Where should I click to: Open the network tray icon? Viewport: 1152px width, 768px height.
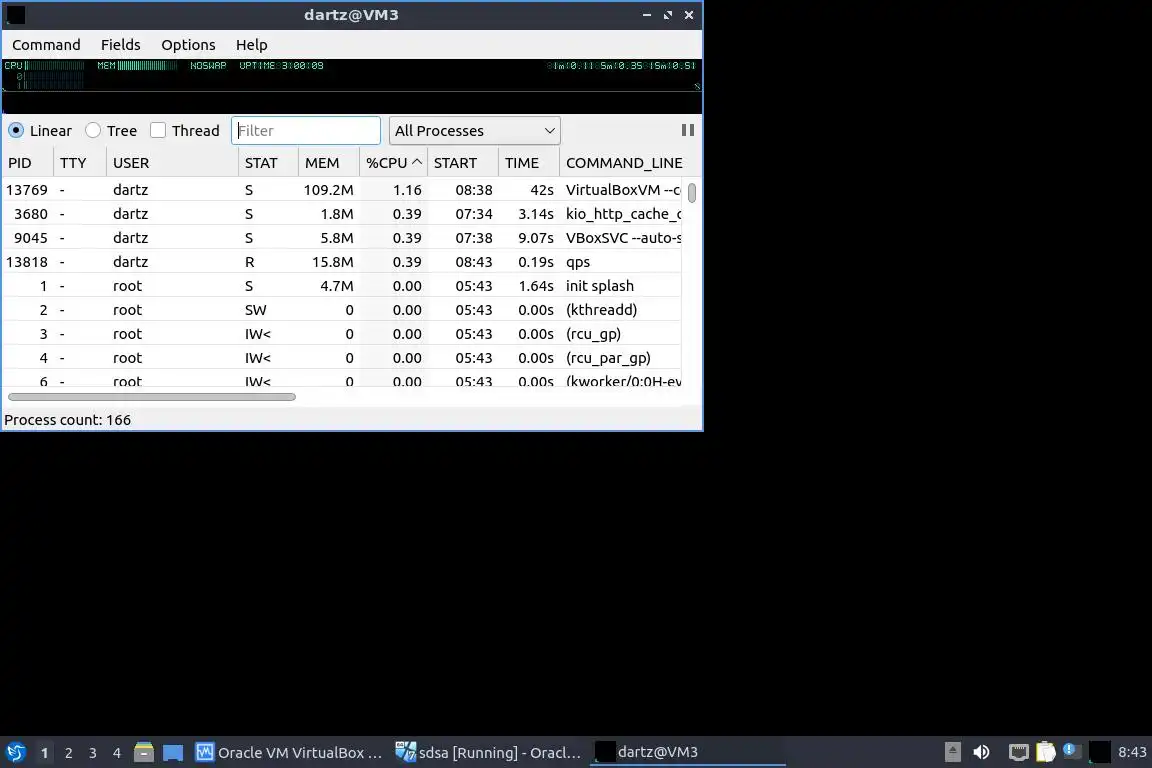pos(1018,752)
